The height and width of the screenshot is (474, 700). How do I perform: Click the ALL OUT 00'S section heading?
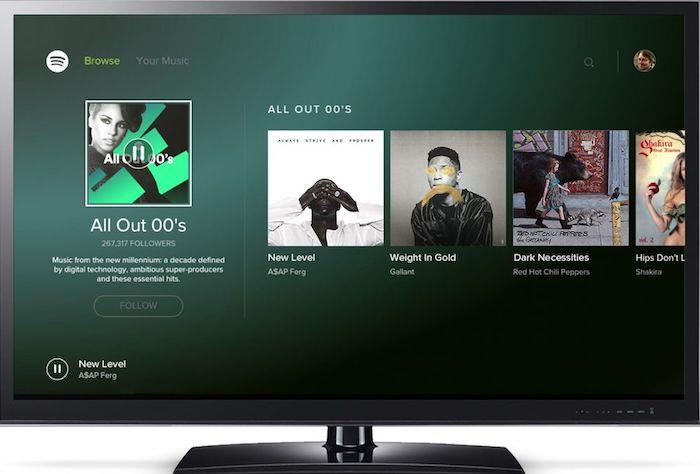(x=310, y=109)
